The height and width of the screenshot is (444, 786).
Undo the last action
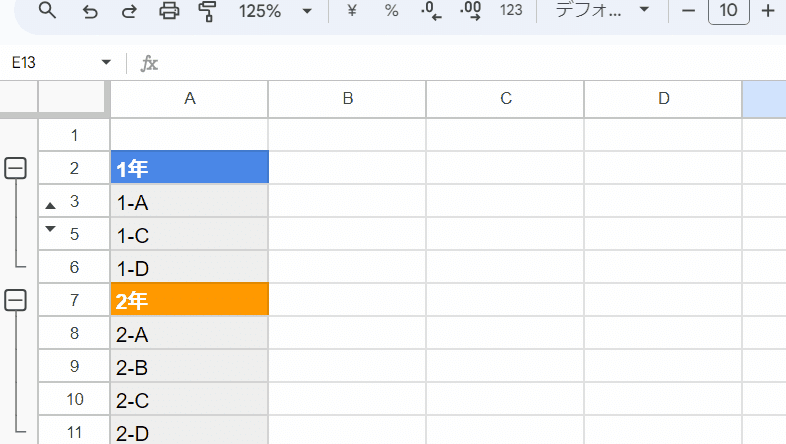coord(90,11)
